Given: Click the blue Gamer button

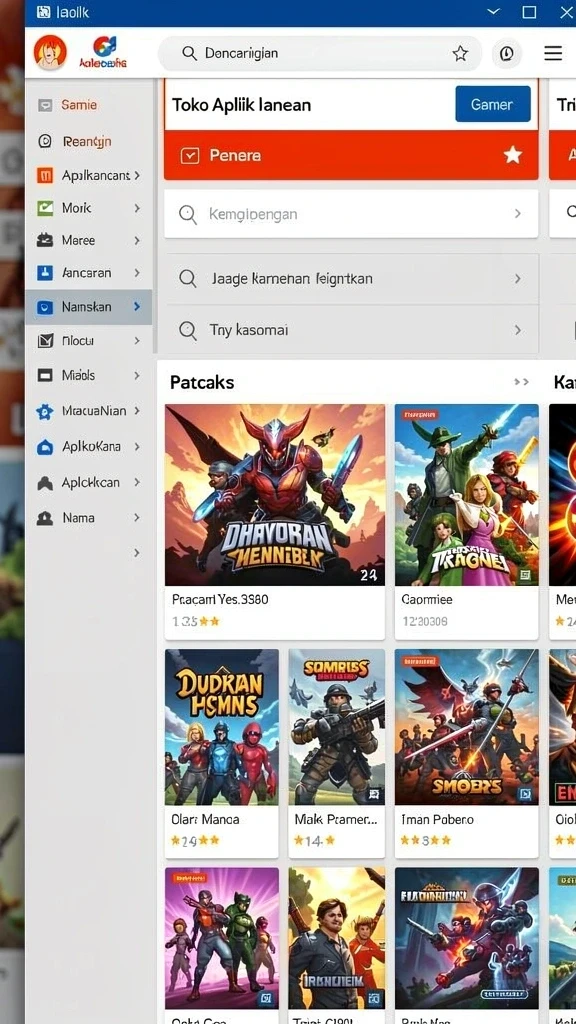Looking at the screenshot, I should pos(493,104).
